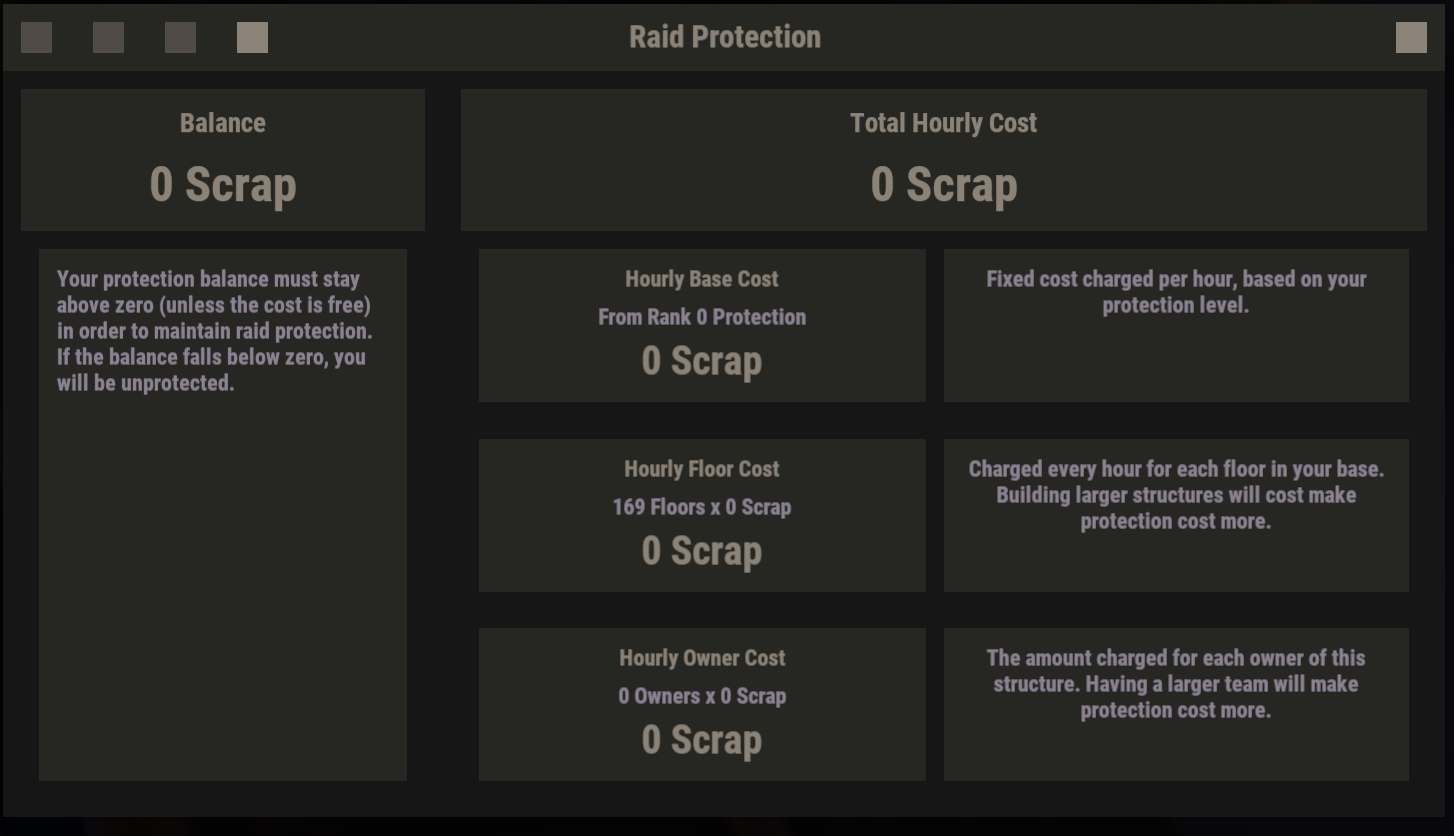Select the Balance 0 Scrap amount
Screen dimensions: 1454x836
(223, 185)
